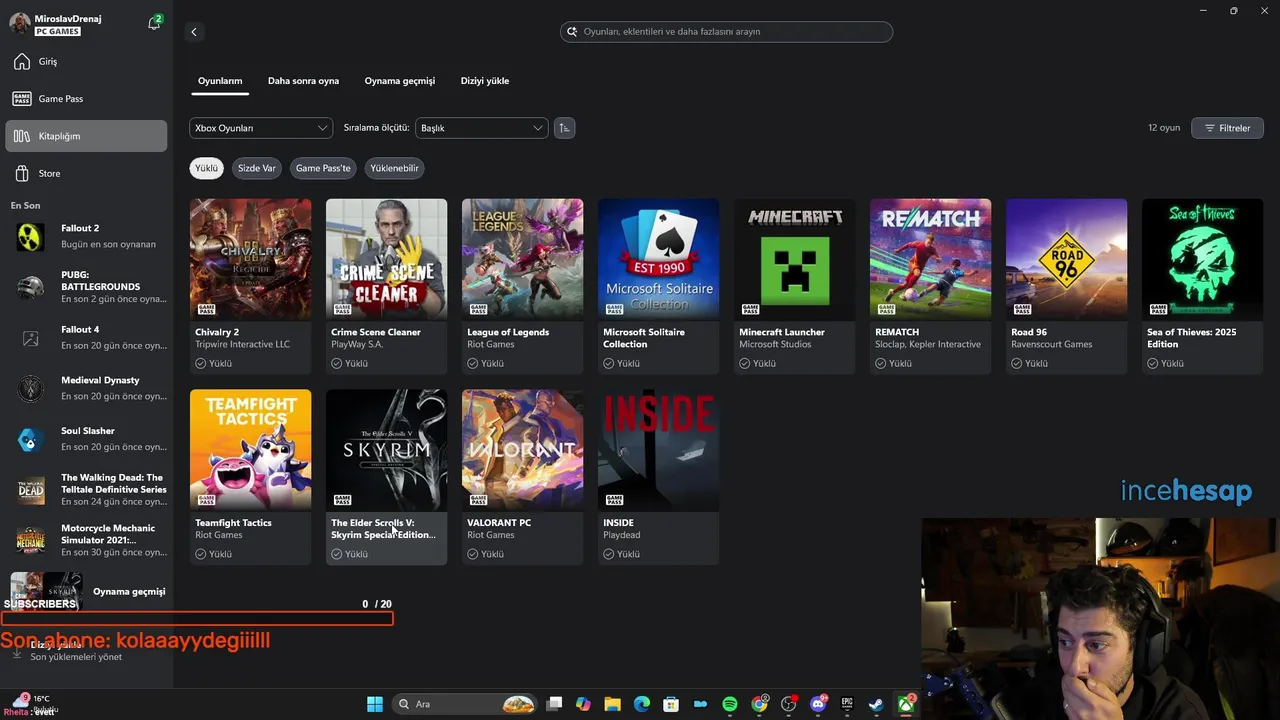Open File Explorer from the taskbar
1280x720 pixels.
(x=613, y=704)
